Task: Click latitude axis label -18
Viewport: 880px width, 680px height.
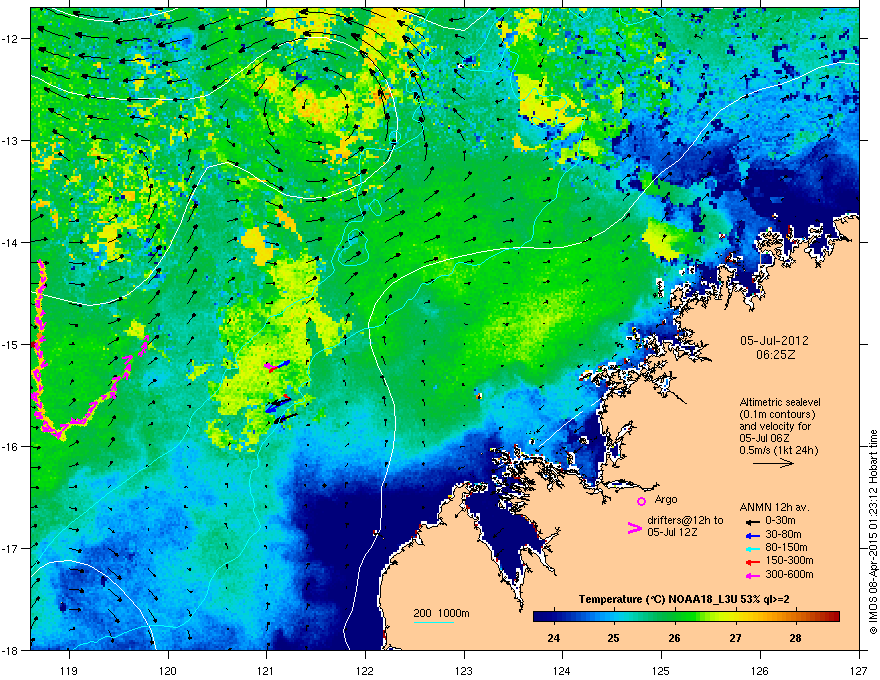Action: click(11, 650)
